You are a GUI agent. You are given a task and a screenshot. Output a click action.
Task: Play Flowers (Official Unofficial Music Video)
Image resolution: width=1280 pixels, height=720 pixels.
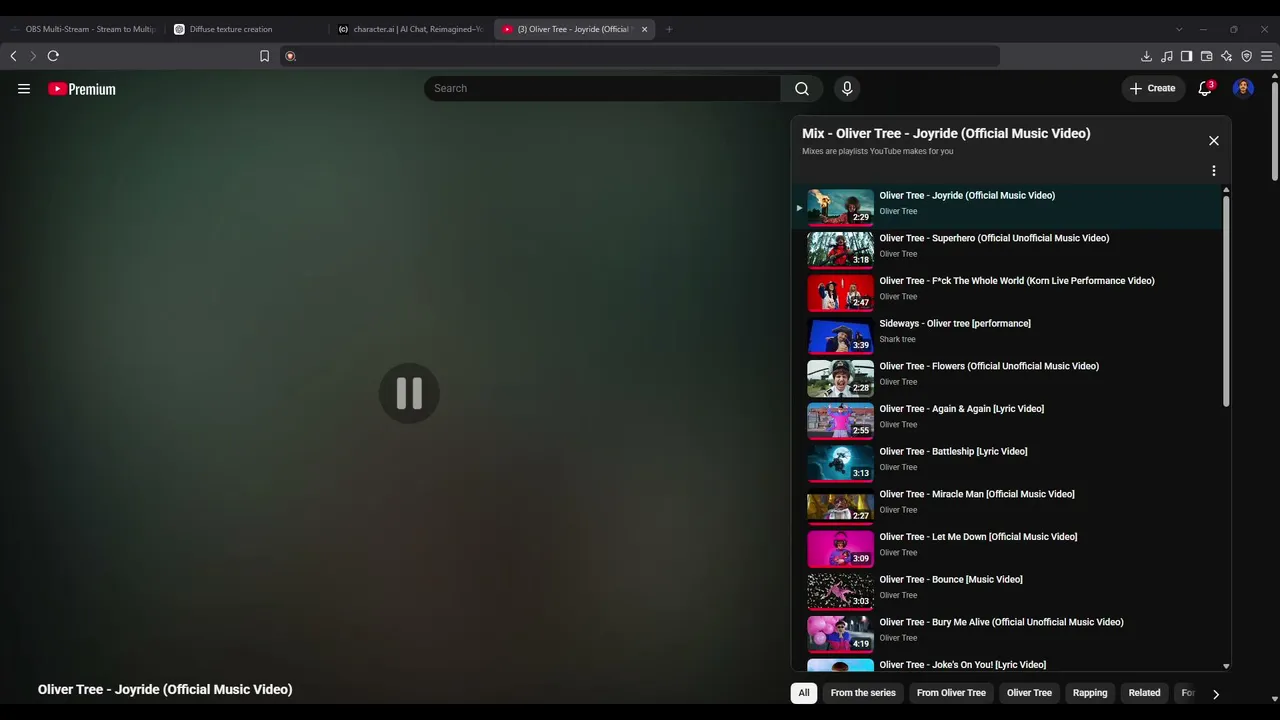coord(1008,378)
